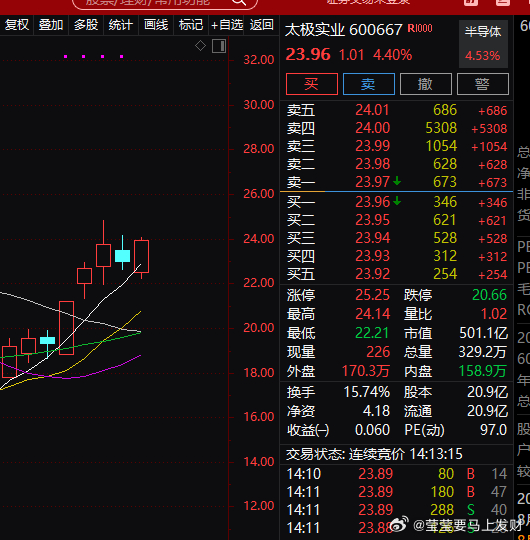
Task: Click the 内盘 value 158.9万
Action: [483, 371]
